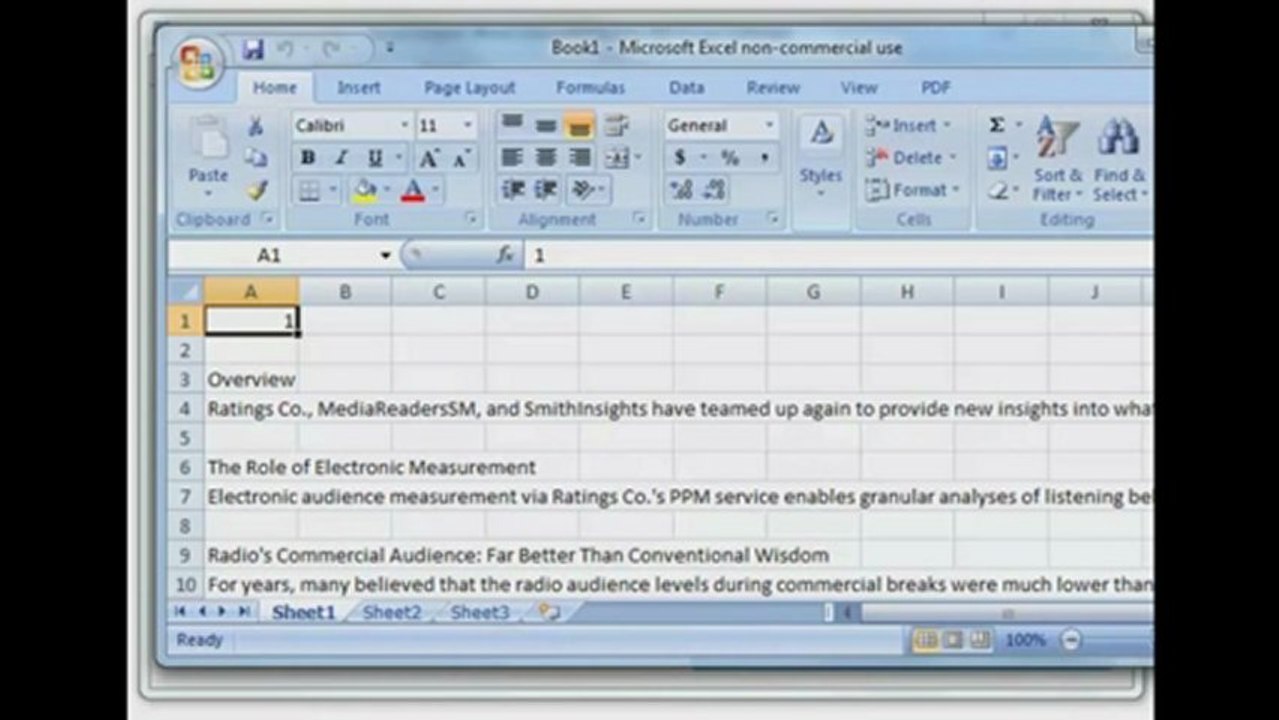Decrease font size with Shrink Font

(x=461, y=158)
